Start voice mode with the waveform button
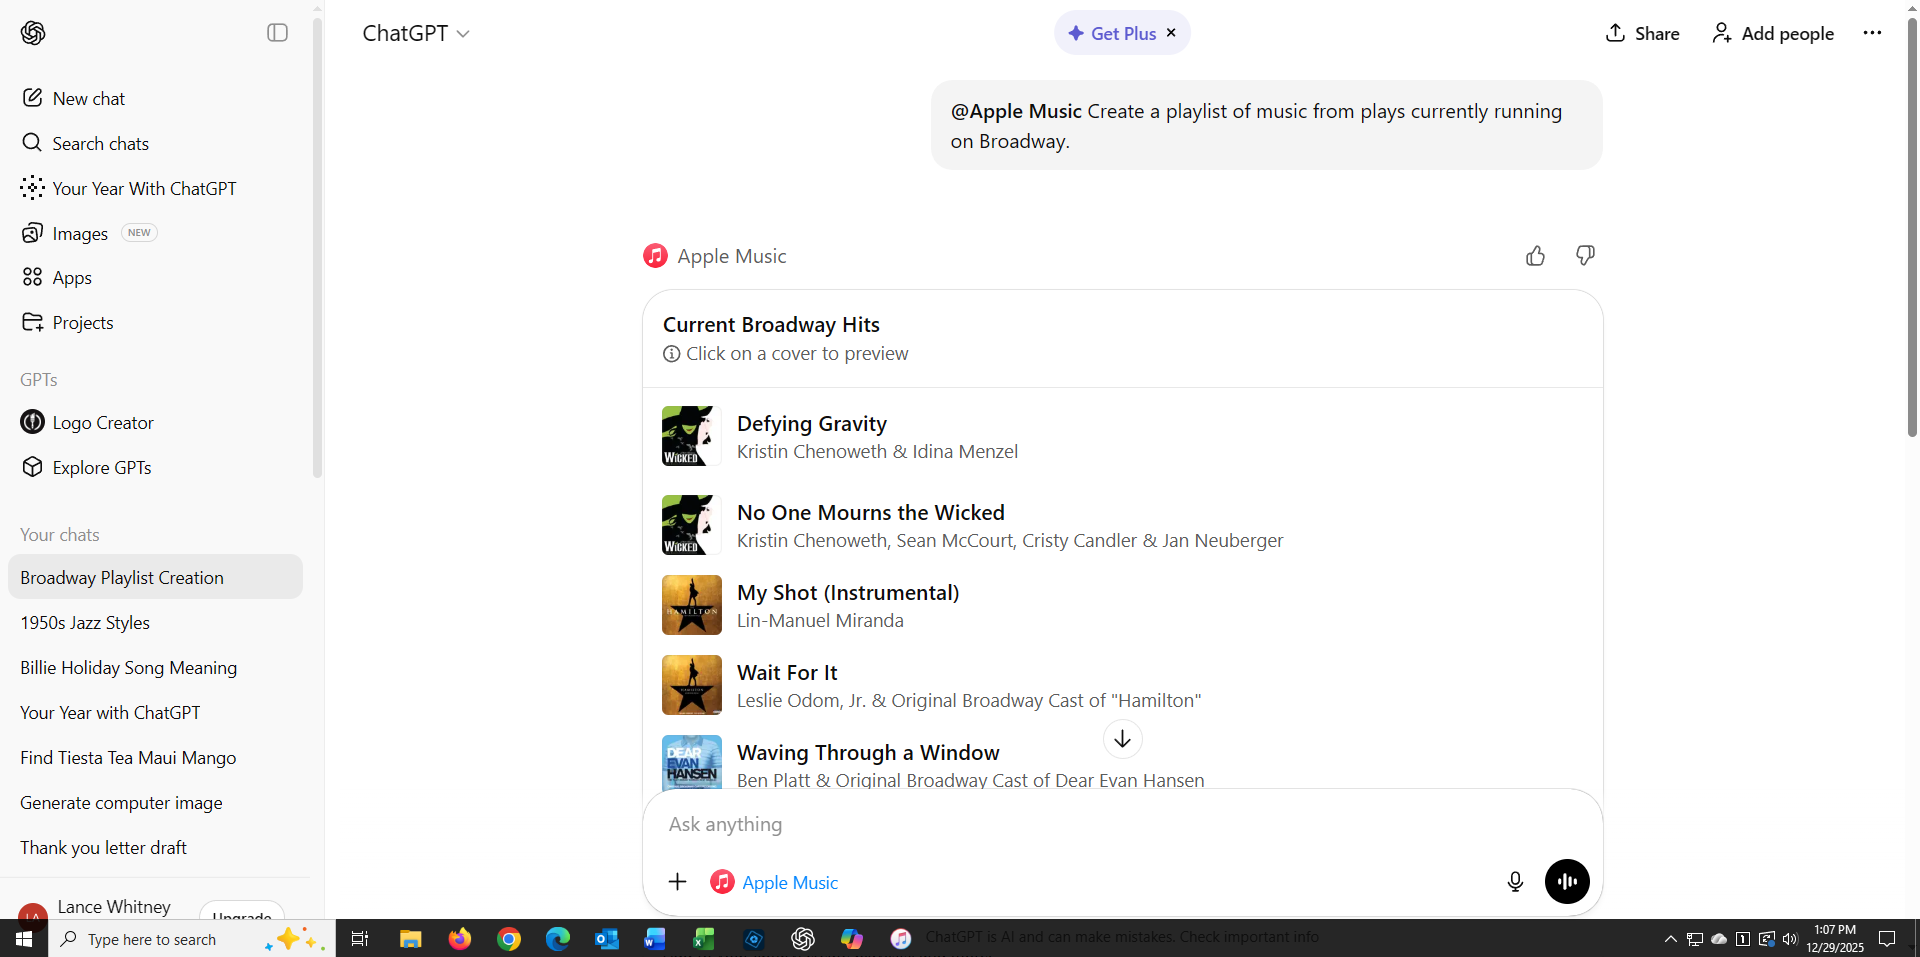This screenshot has width=1920, height=957. tap(1567, 881)
